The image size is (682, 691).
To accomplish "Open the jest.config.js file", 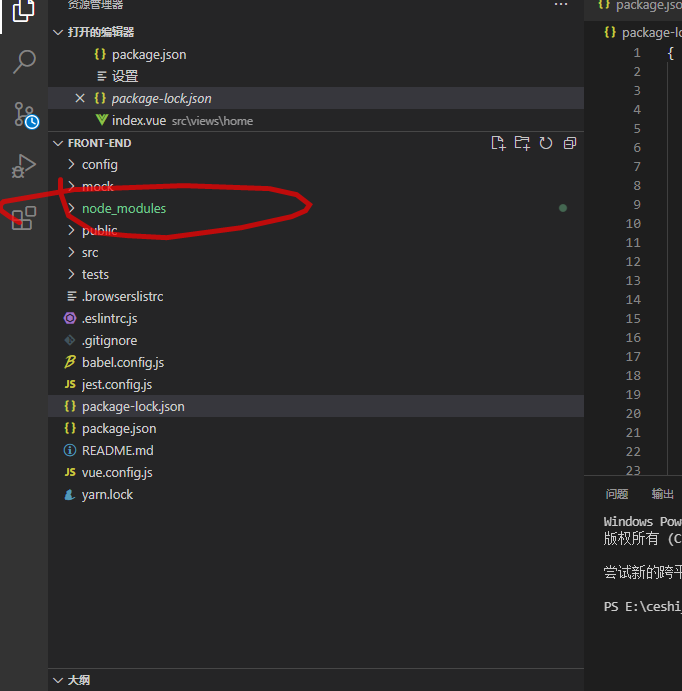I will click(x=316, y=385).
